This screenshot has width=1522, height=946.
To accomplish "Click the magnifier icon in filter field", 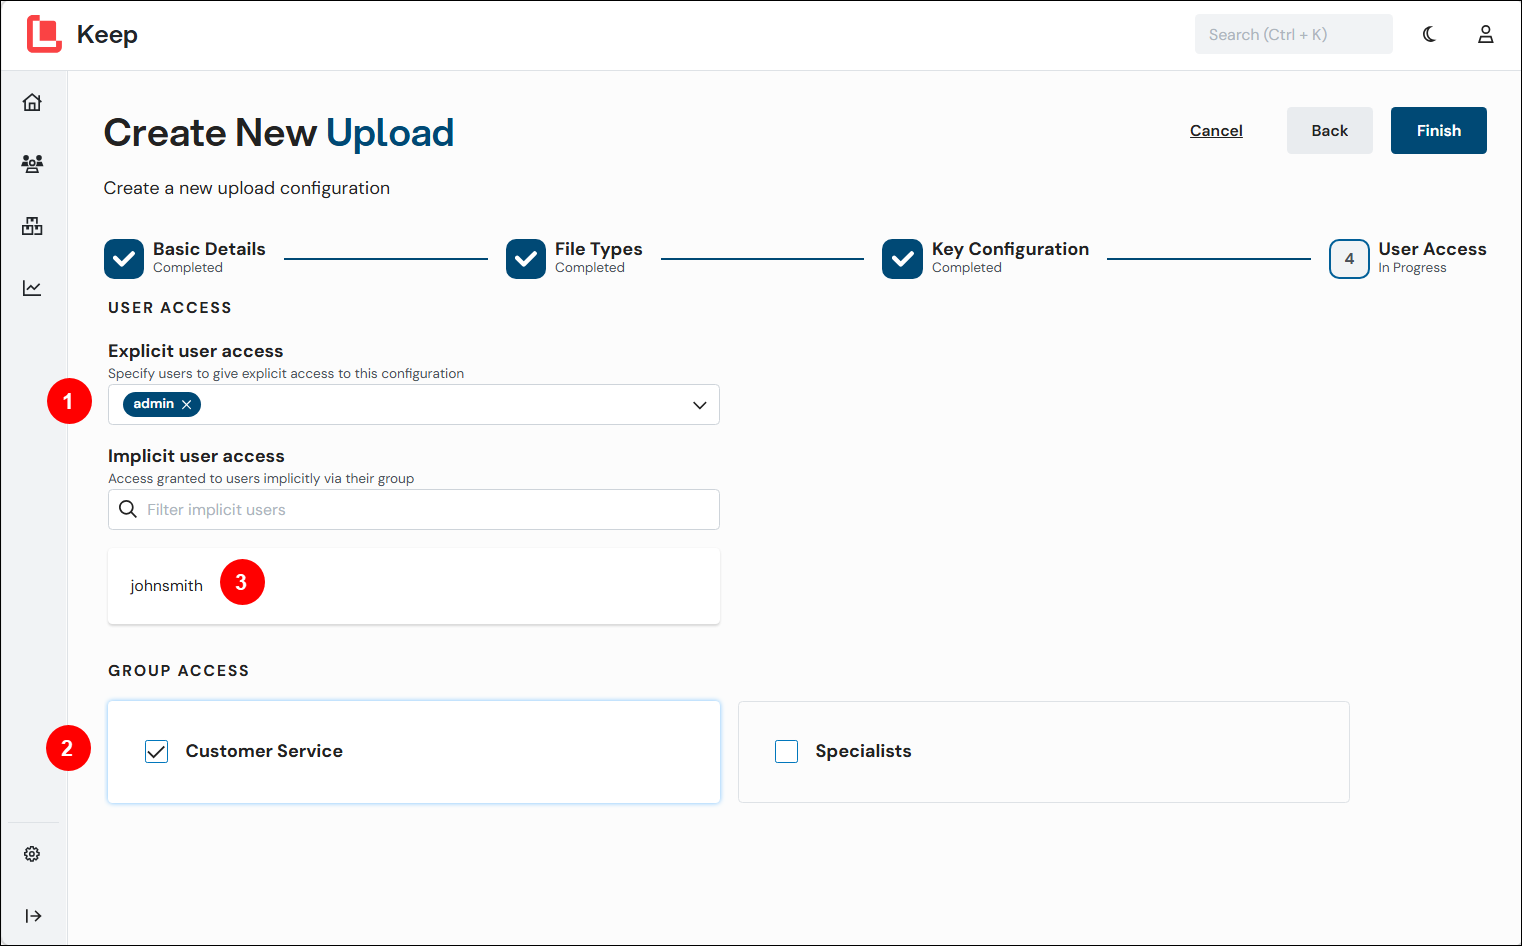I will [x=128, y=509].
